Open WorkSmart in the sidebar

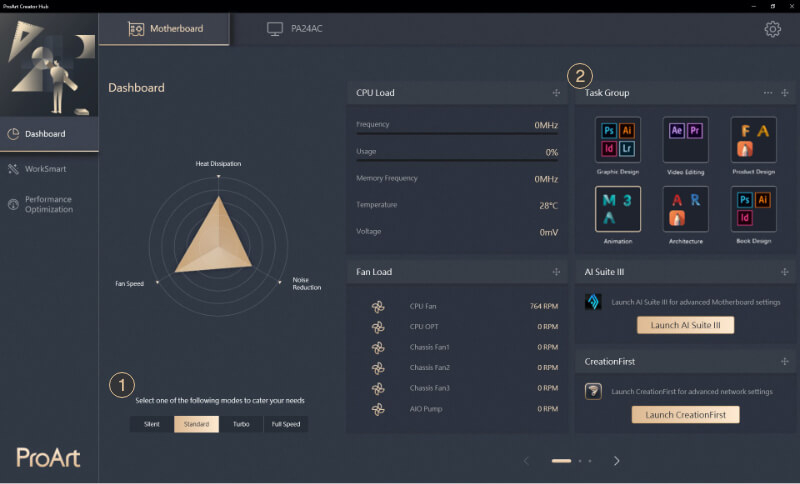click(x=44, y=169)
